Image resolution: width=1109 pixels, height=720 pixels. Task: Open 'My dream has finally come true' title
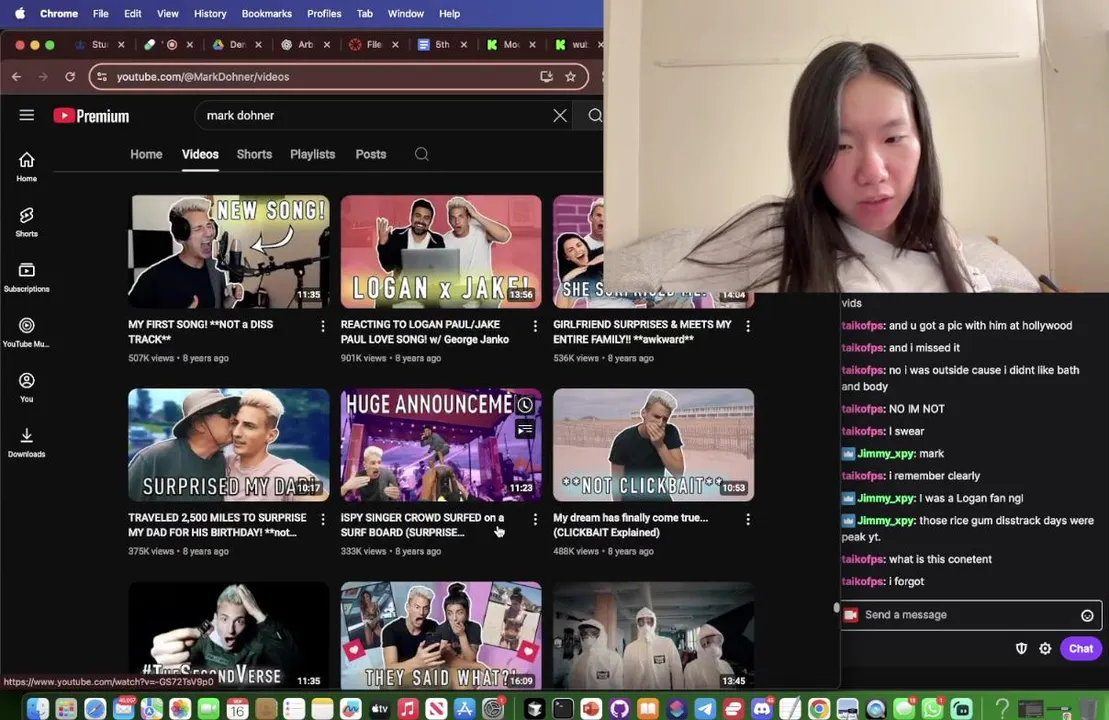click(x=630, y=525)
